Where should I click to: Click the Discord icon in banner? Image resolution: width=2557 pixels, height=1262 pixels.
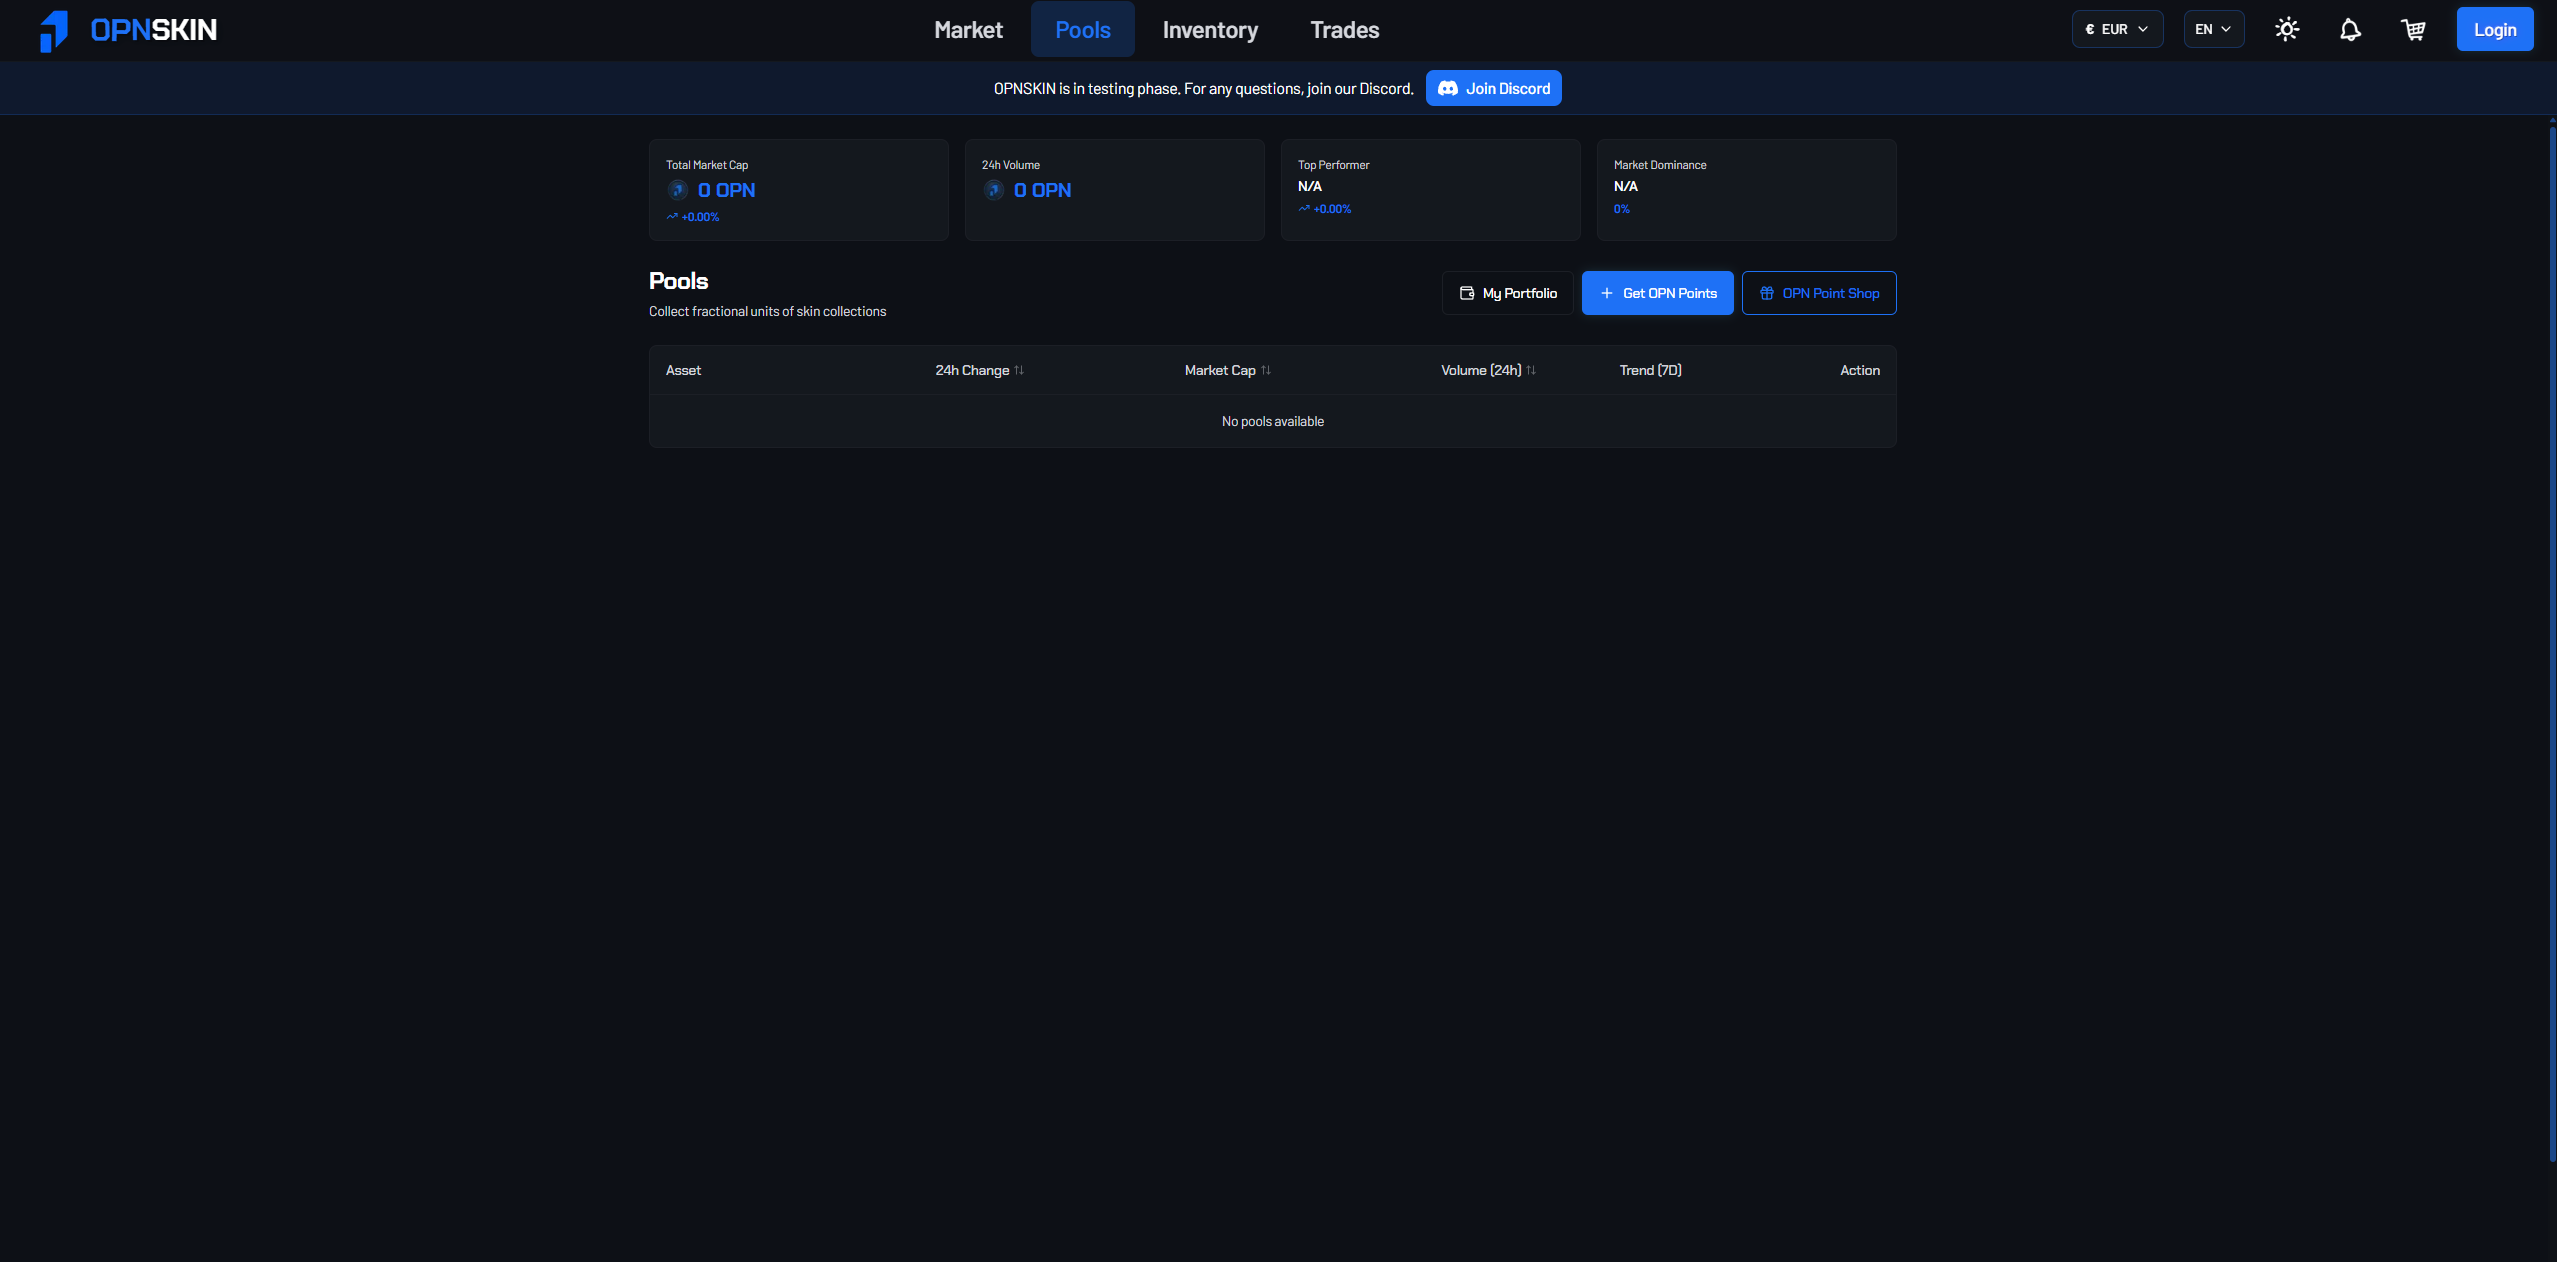(1447, 89)
